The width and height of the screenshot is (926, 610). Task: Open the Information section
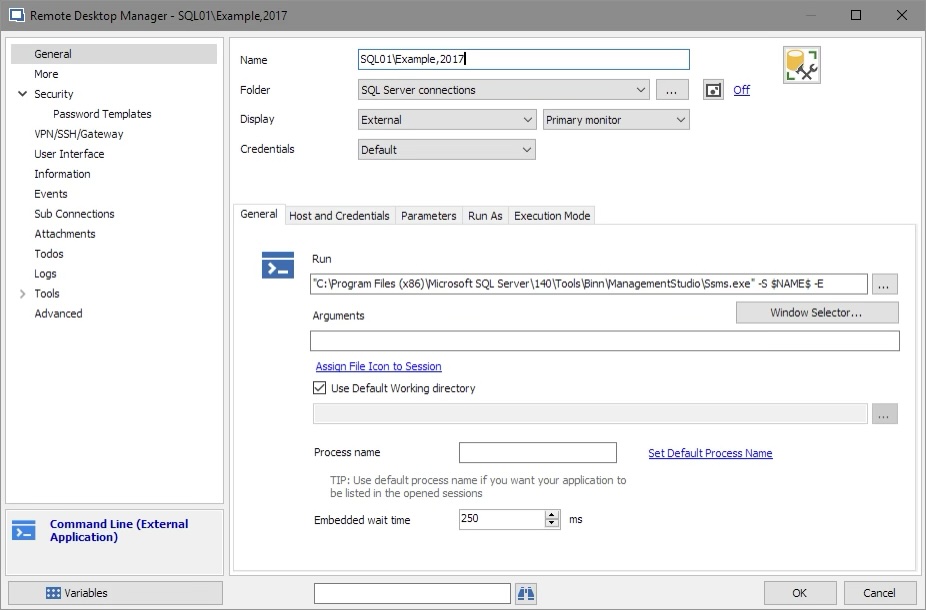coord(62,174)
